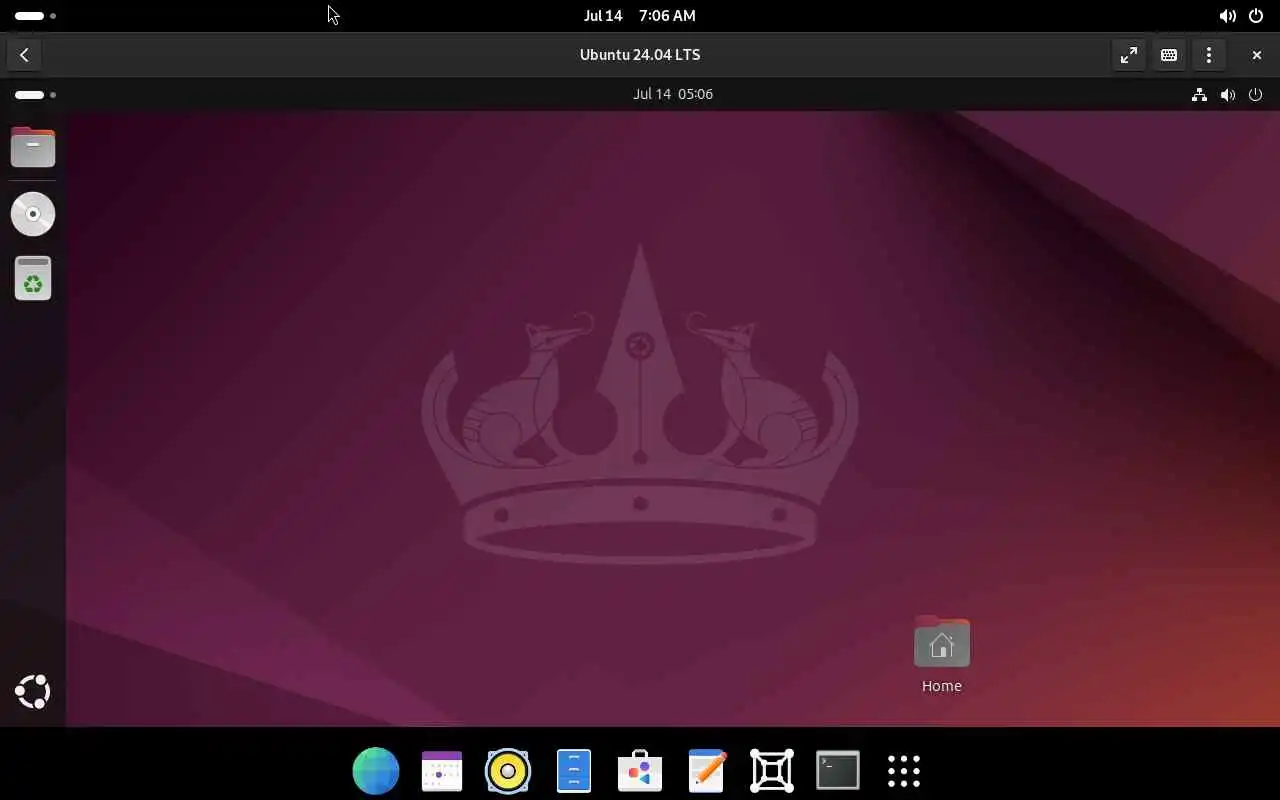Go back using the header arrow button
1280x800 pixels.
click(24, 55)
